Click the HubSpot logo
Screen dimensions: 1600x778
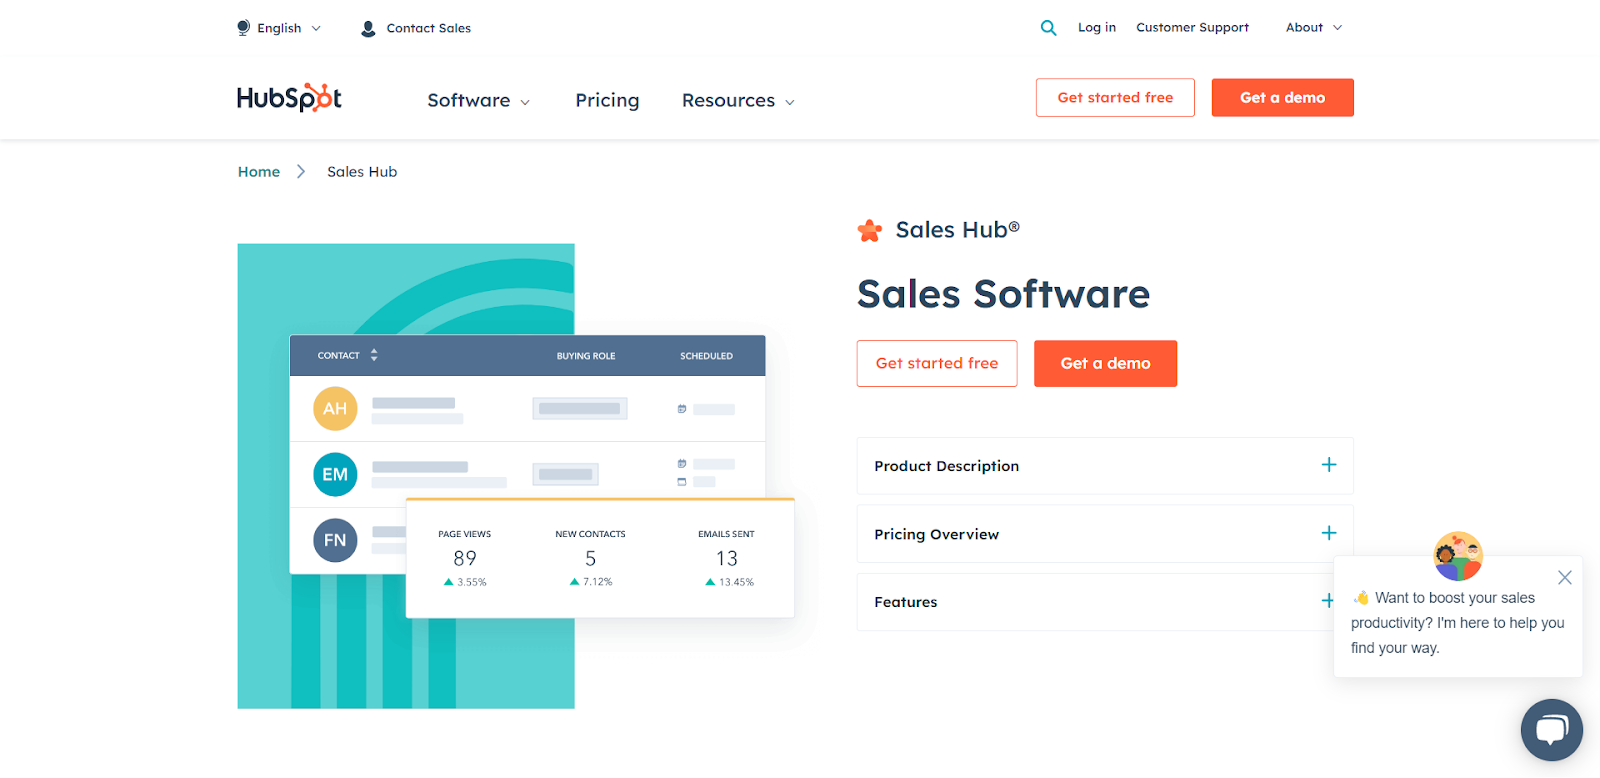click(x=289, y=97)
